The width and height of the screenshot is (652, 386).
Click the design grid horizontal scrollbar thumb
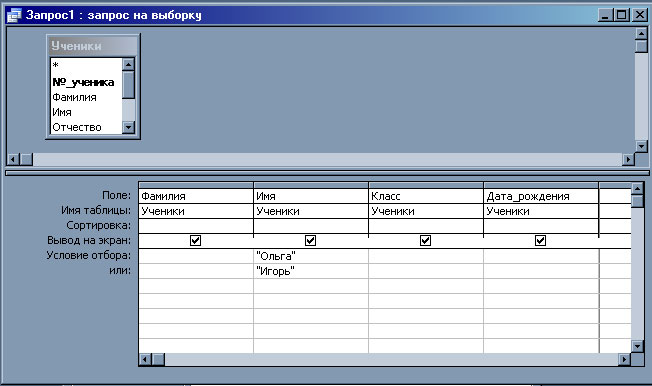pyautogui.click(x=158, y=359)
